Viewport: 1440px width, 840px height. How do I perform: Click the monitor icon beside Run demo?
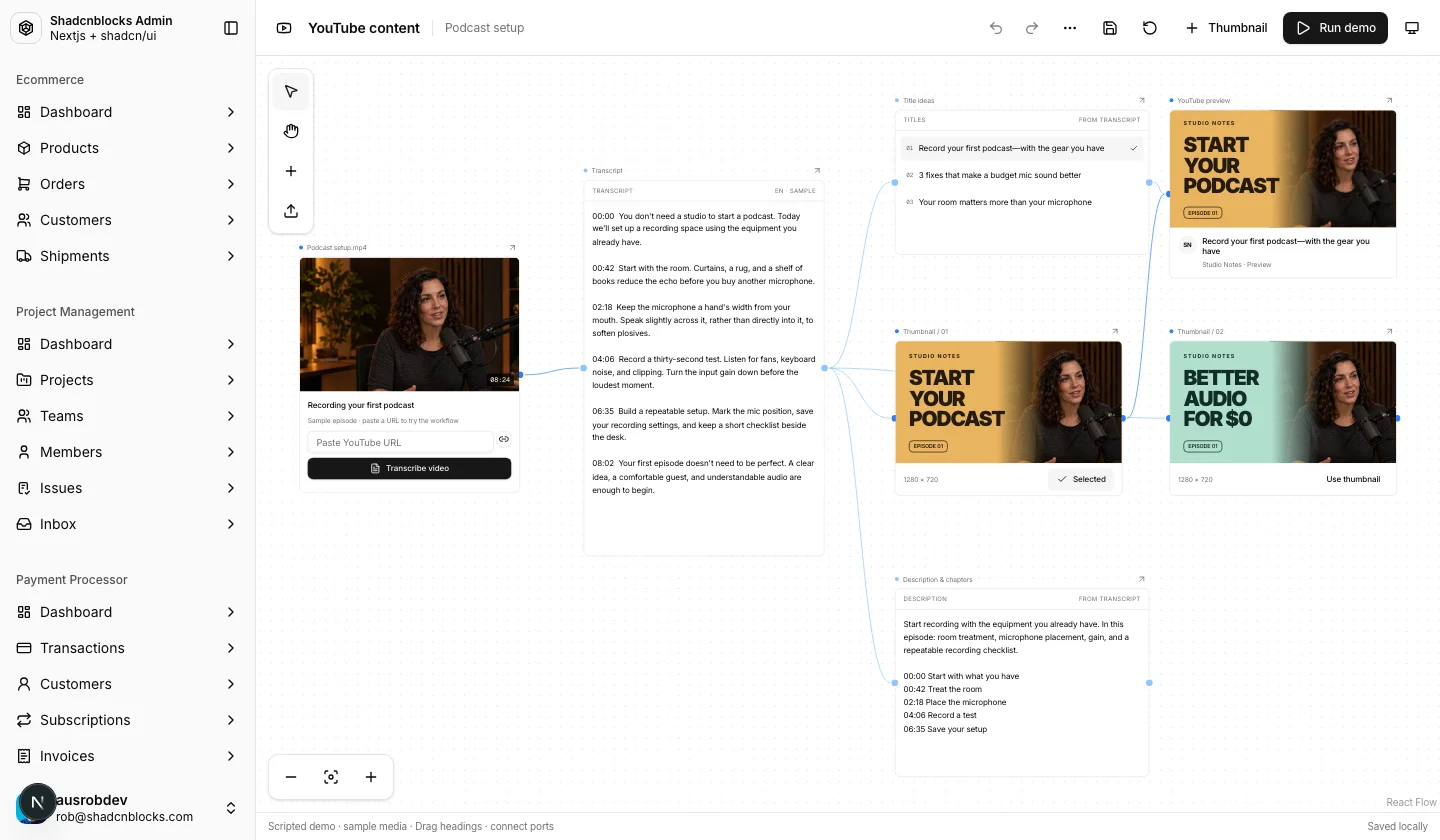(x=1412, y=28)
